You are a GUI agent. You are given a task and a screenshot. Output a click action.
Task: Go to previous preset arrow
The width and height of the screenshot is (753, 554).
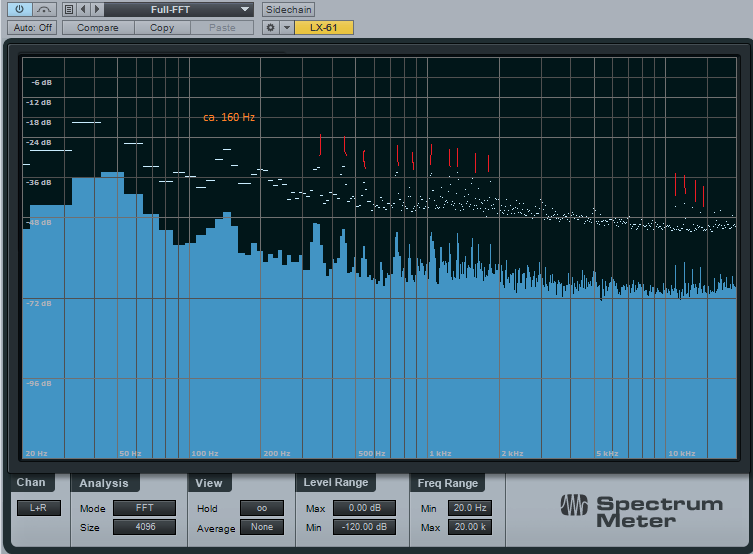[x=84, y=9]
